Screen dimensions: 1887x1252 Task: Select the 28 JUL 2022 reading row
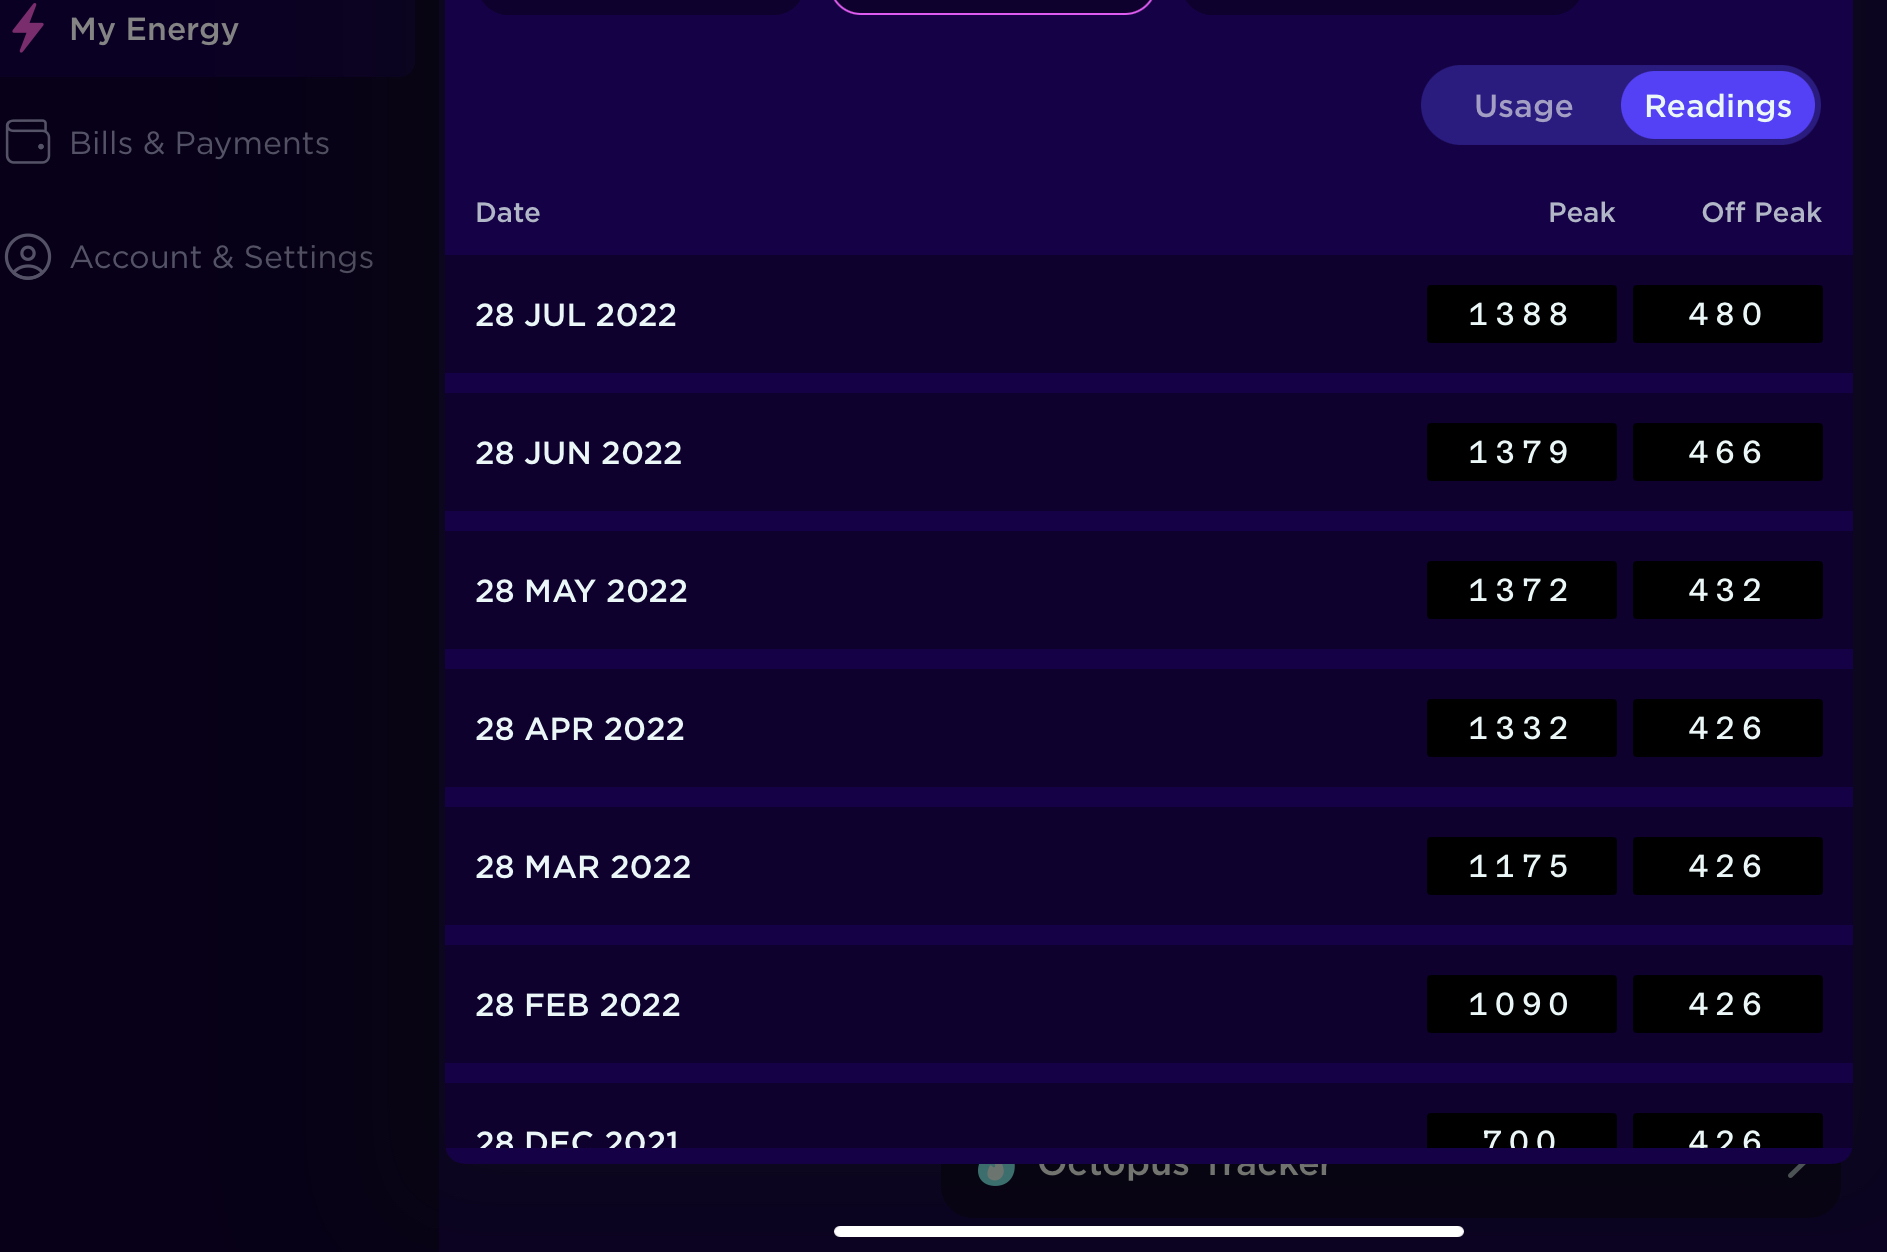(1148, 314)
